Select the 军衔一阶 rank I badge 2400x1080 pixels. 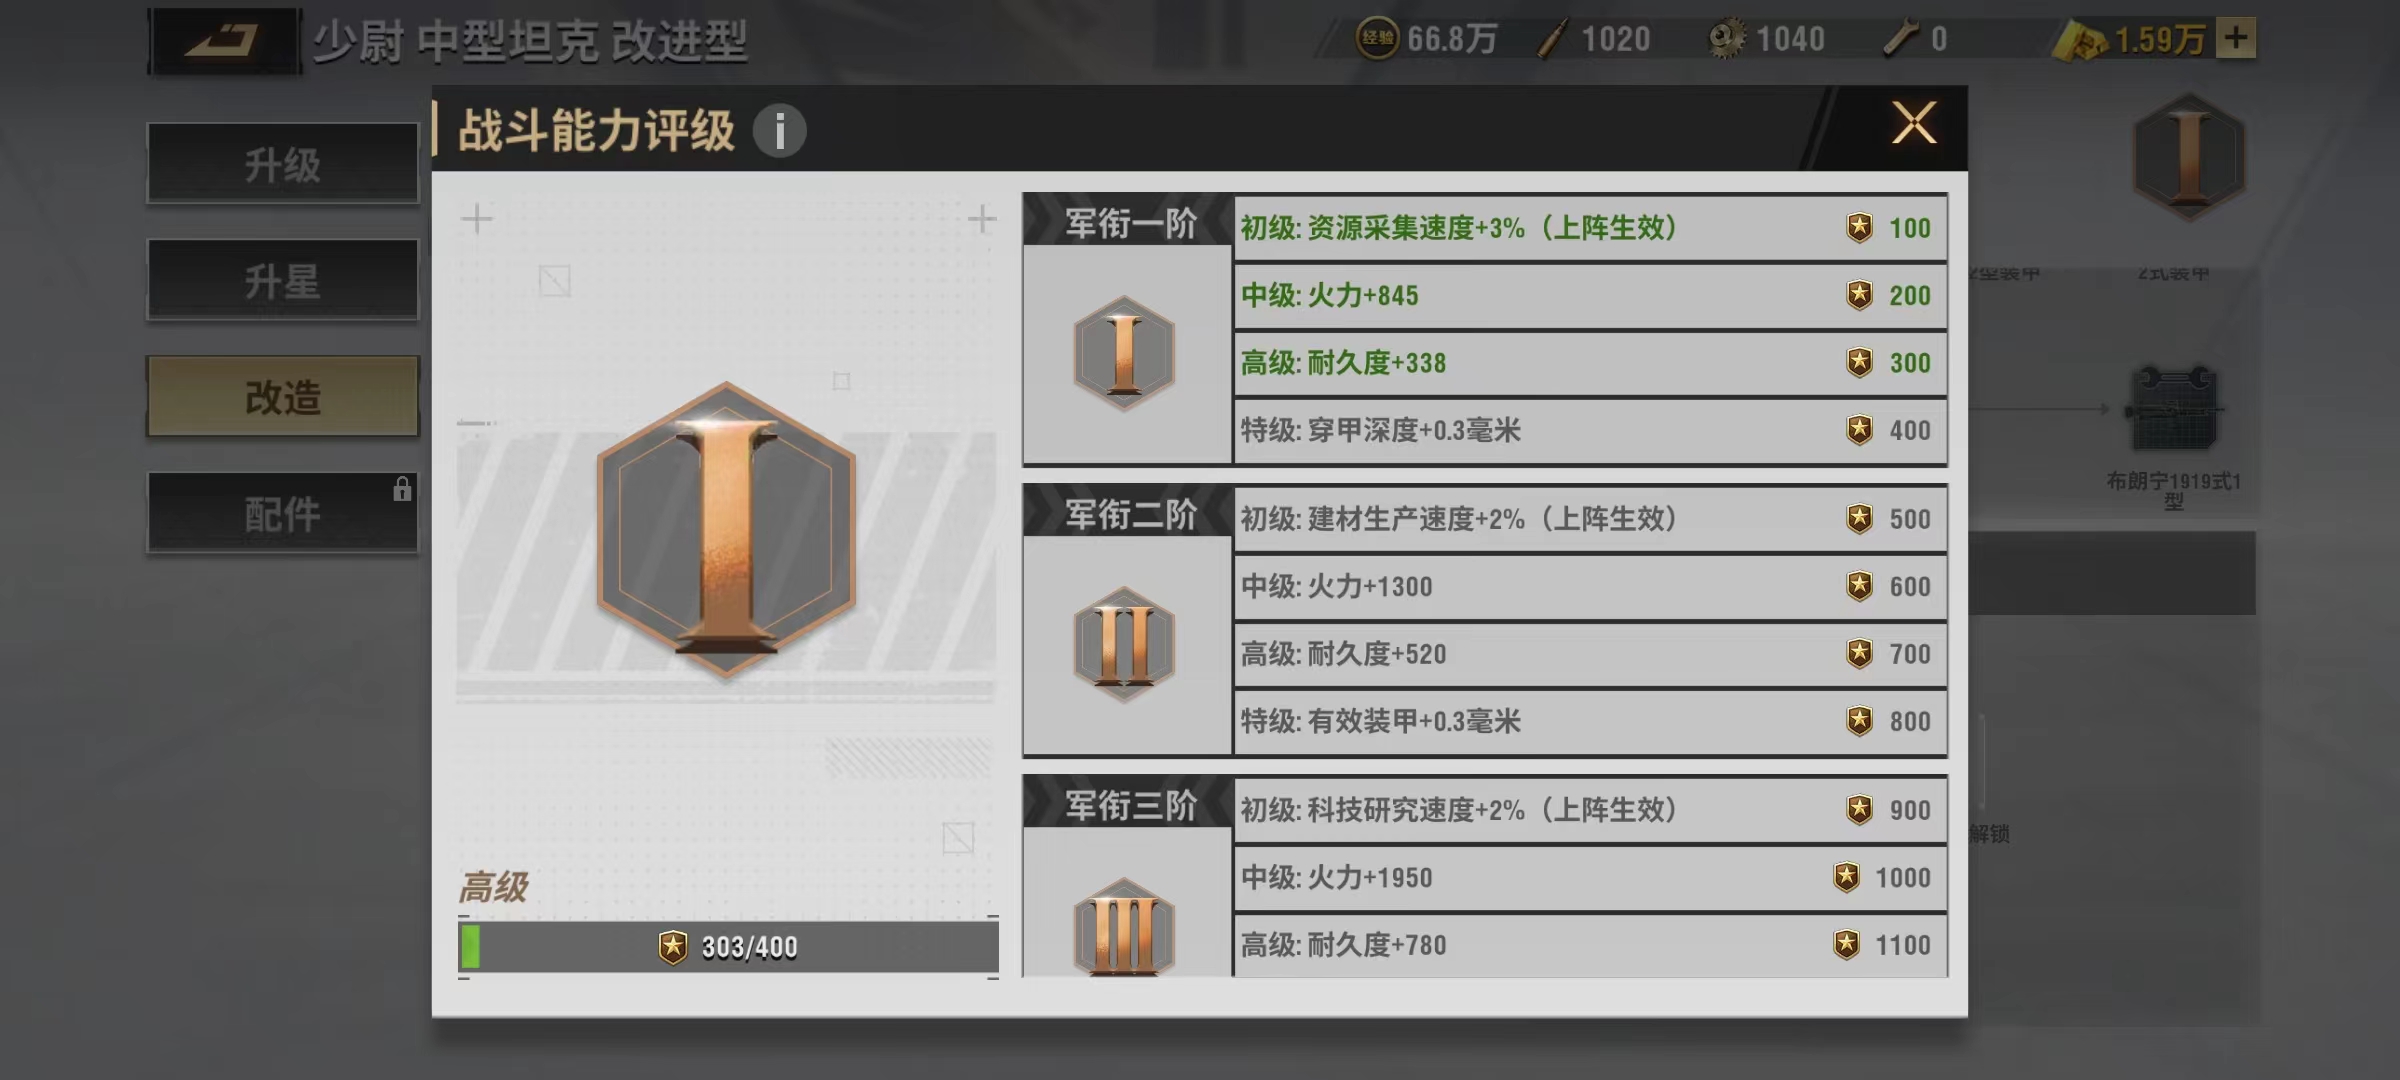[x=1124, y=353]
